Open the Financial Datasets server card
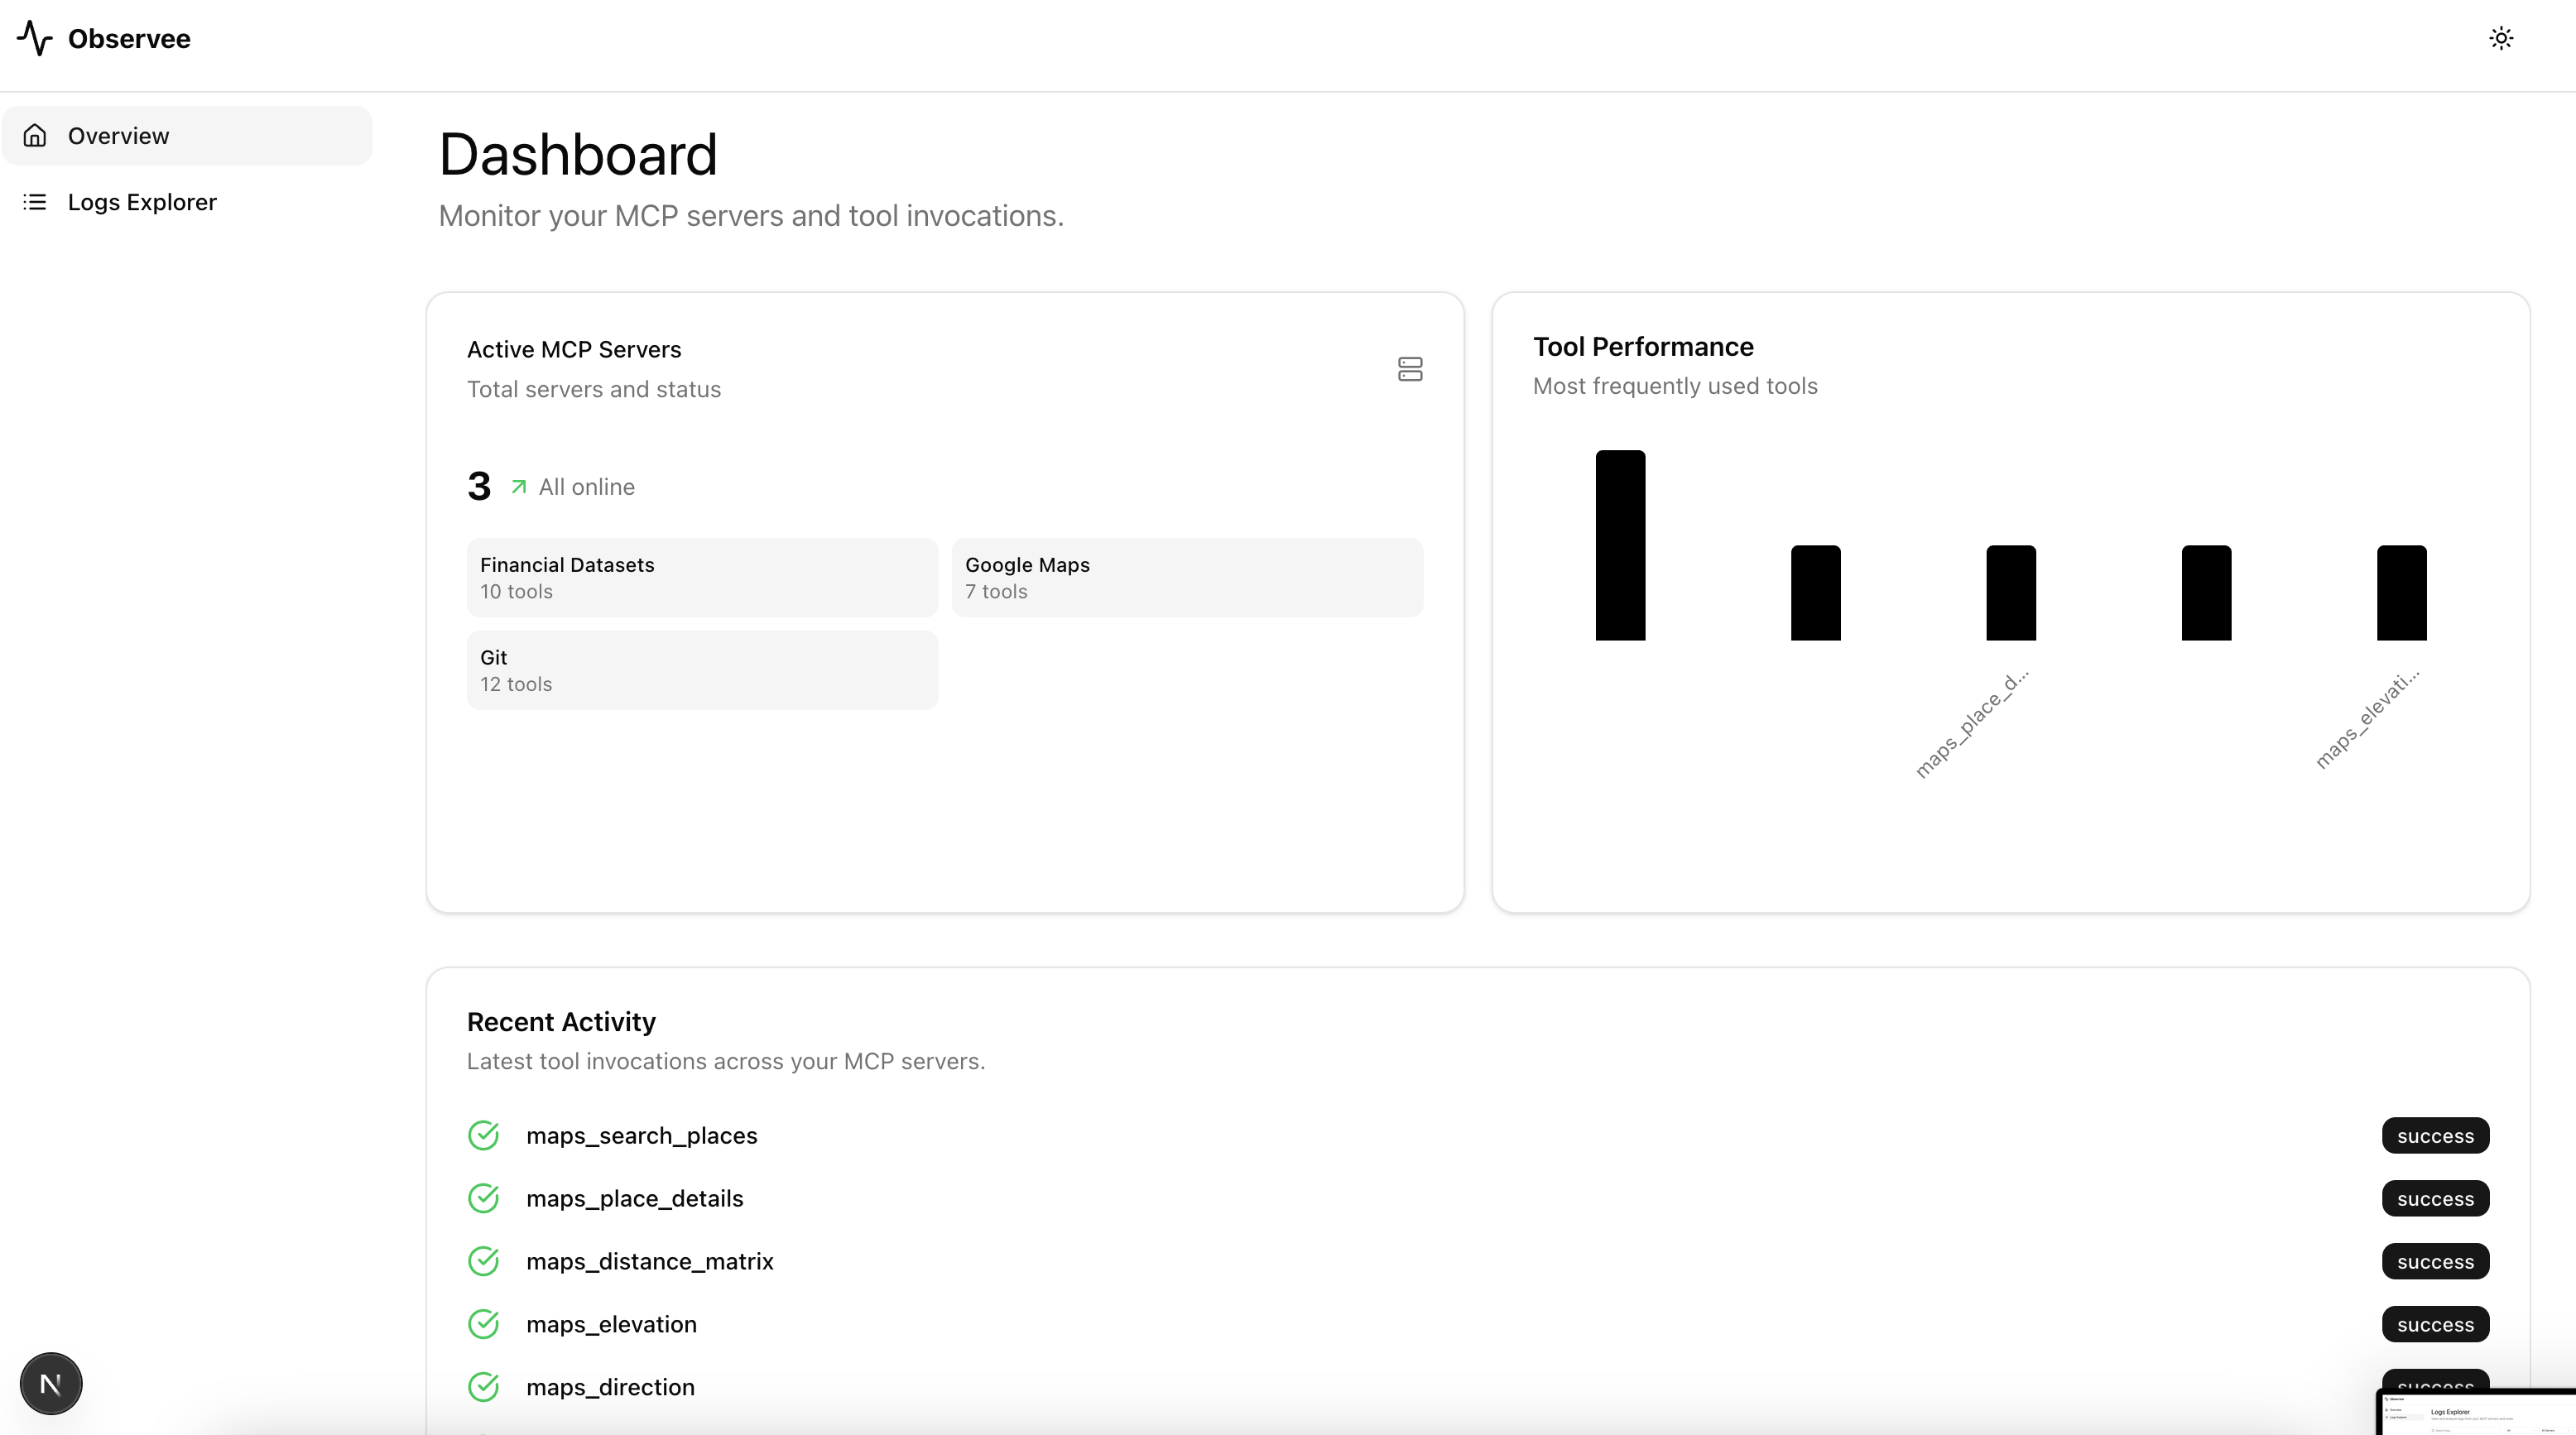The width and height of the screenshot is (2576, 1435). pos(702,577)
